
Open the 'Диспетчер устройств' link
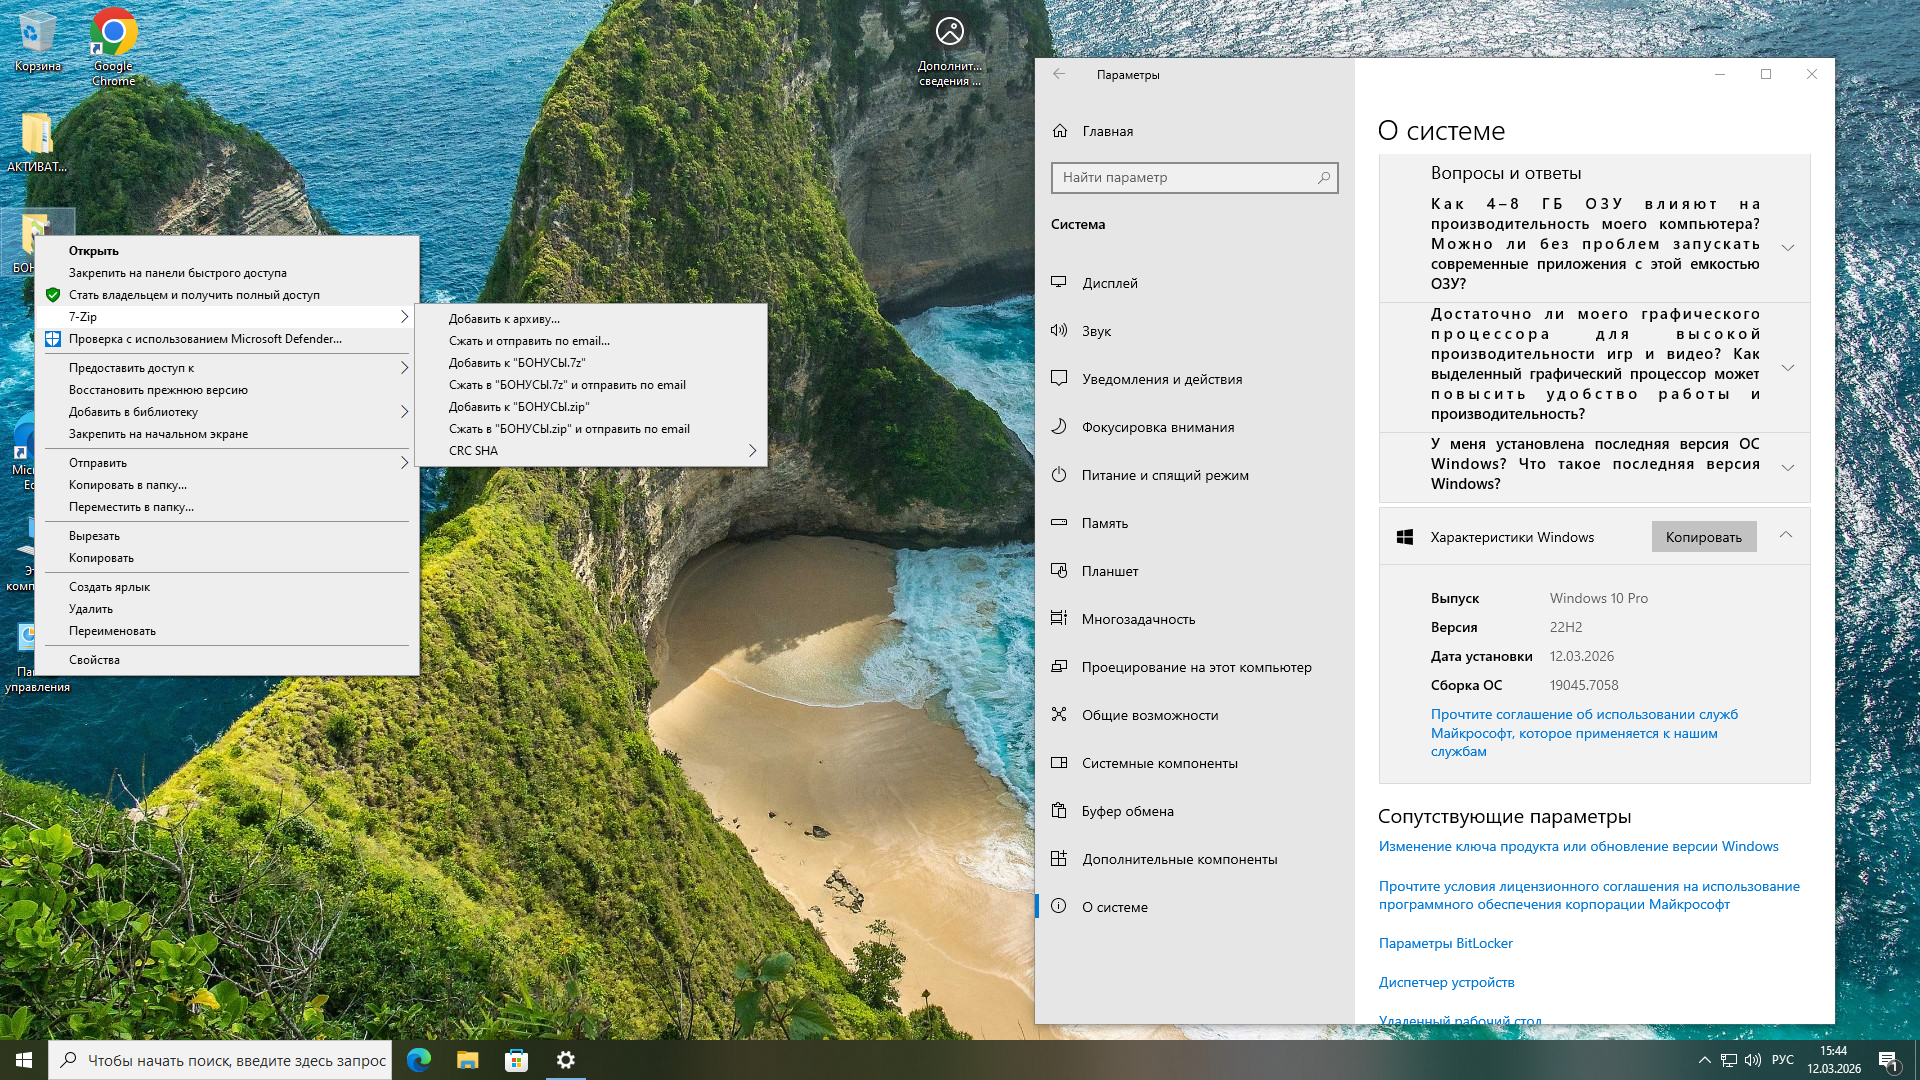click(1446, 982)
